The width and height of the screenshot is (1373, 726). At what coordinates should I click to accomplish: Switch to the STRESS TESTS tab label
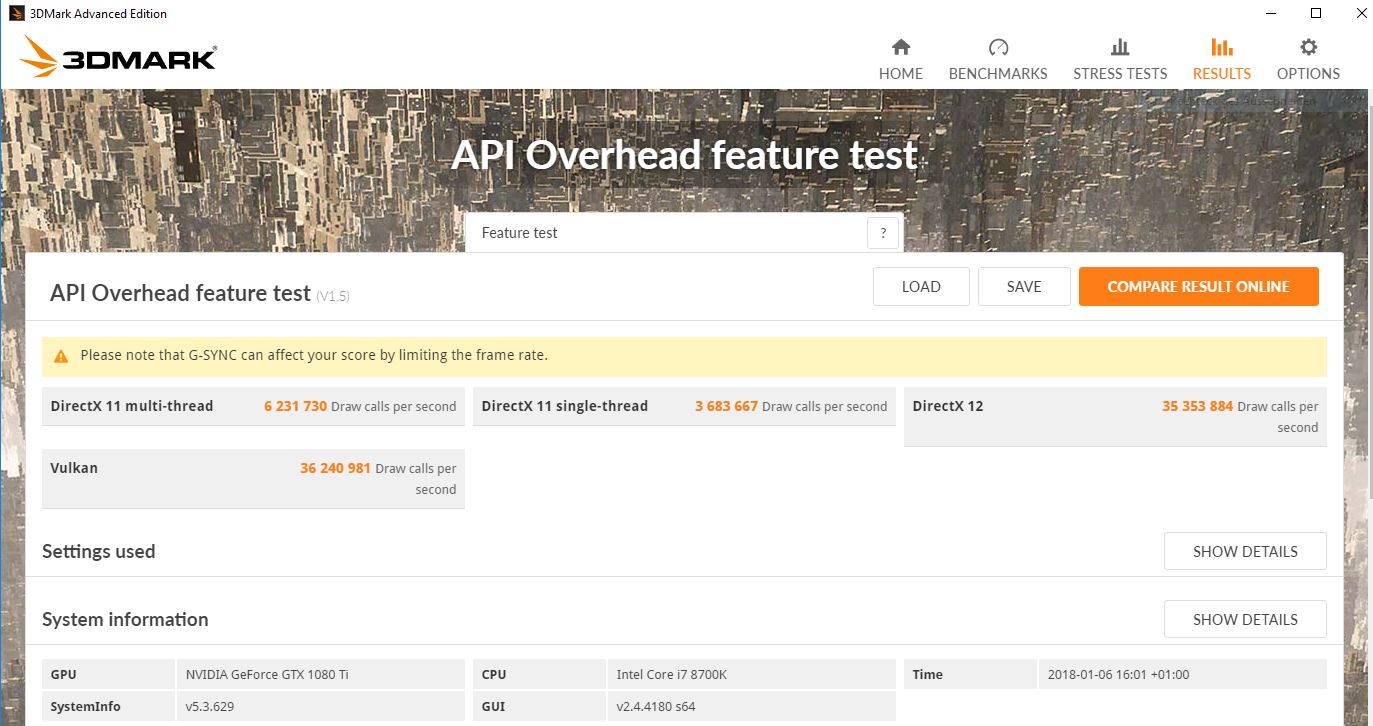coord(1120,73)
